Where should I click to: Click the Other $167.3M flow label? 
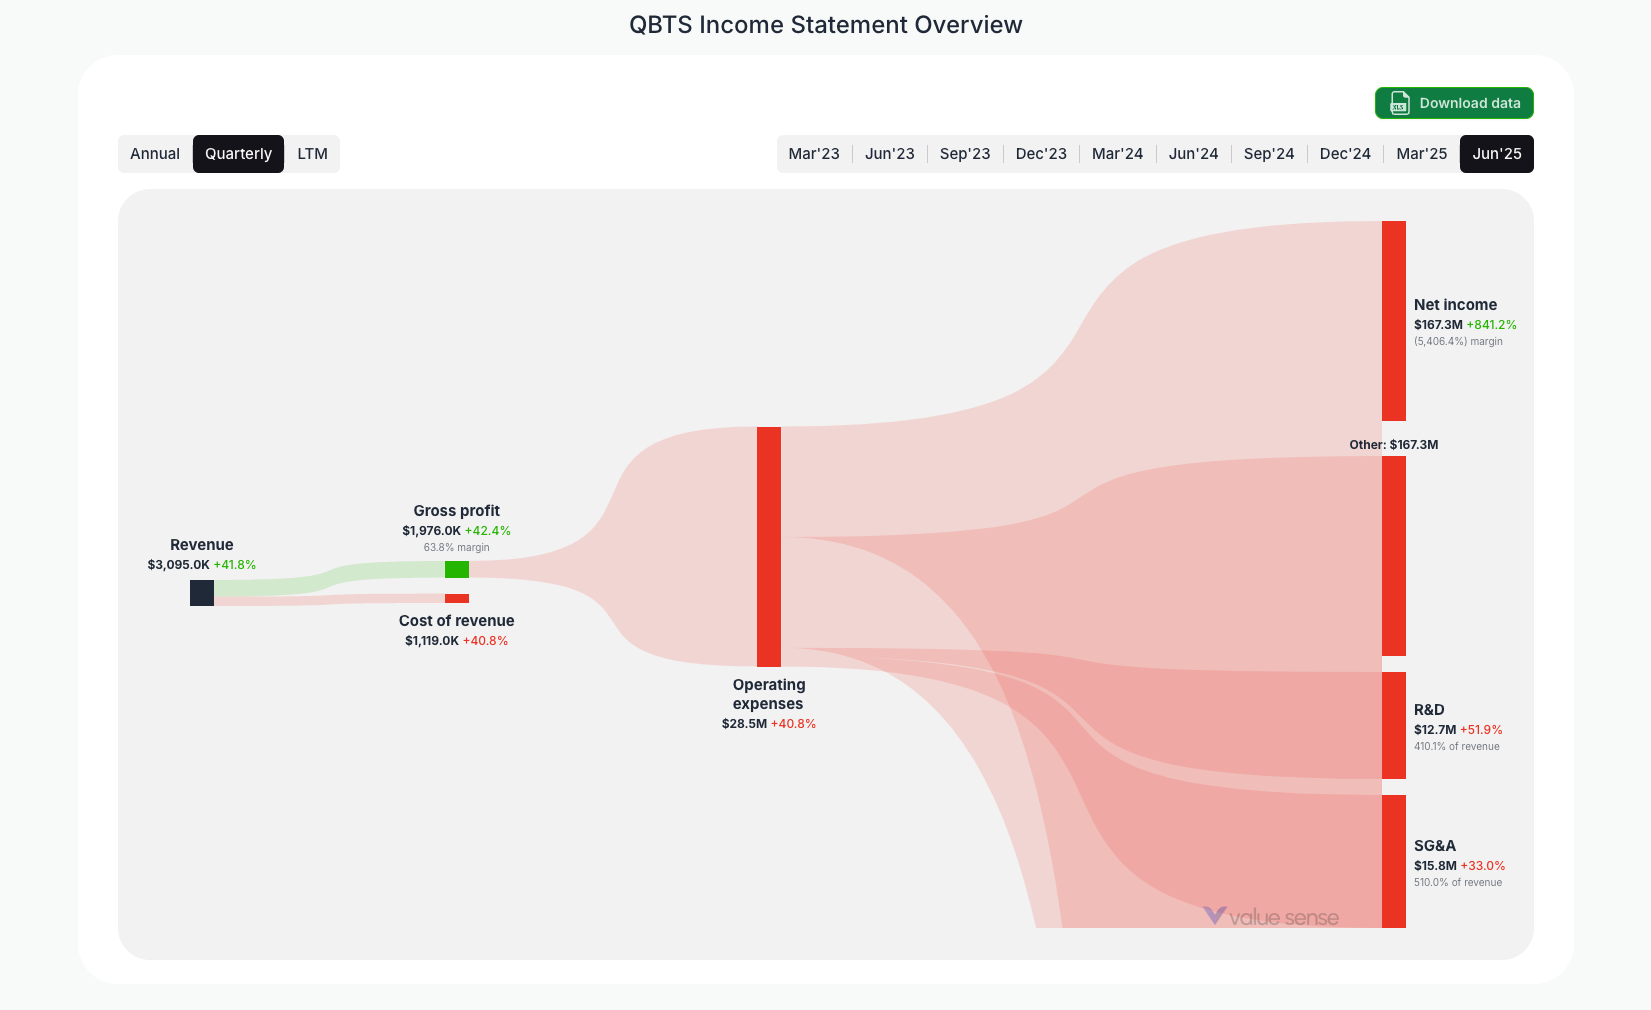pyautogui.click(x=1393, y=444)
